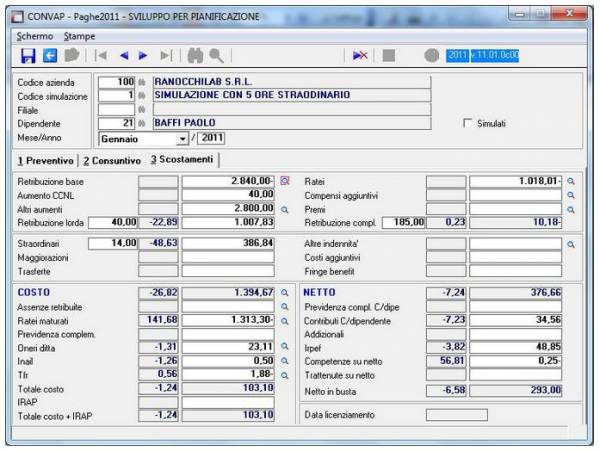600x451 pixels.
Task: Click the toolbar magnifying glass icon
Action: [217, 56]
